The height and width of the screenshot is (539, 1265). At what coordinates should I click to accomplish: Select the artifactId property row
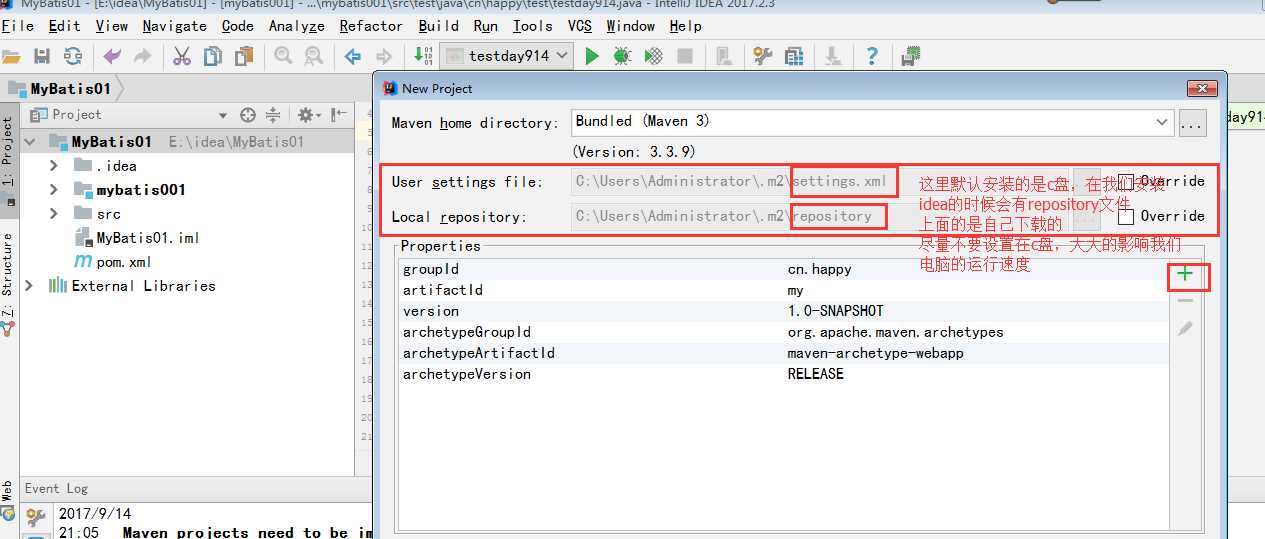tap(783, 290)
